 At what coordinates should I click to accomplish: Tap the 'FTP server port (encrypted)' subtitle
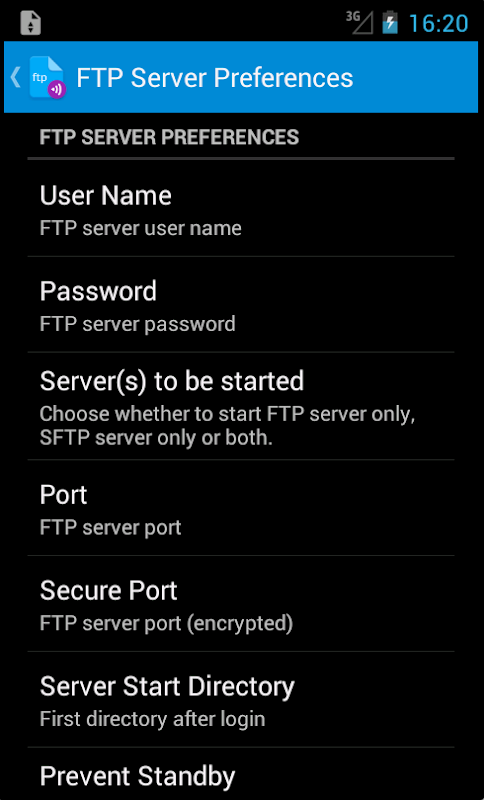(166, 623)
